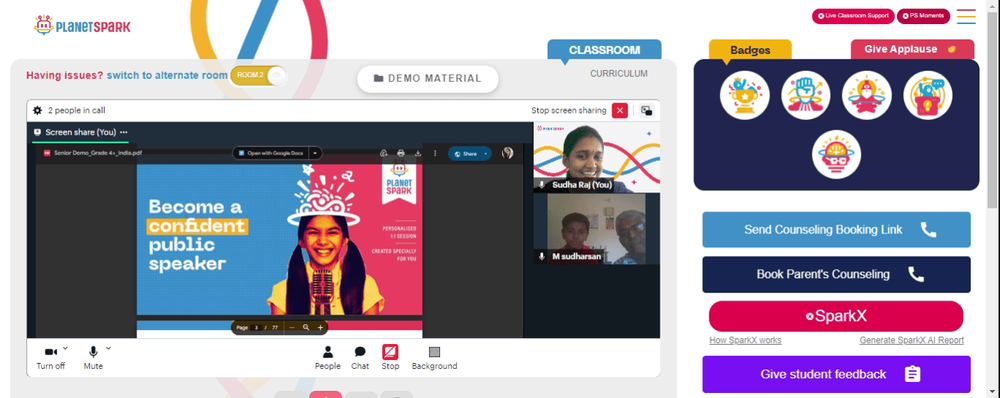Award the lightbulb podium badge
The width and height of the screenshot is (1000, 398).
click(927, 96)
